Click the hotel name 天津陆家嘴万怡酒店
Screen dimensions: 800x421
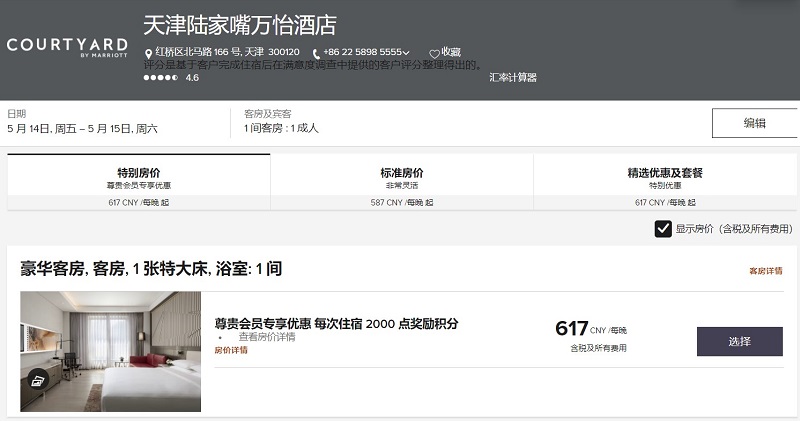[240, 25]
